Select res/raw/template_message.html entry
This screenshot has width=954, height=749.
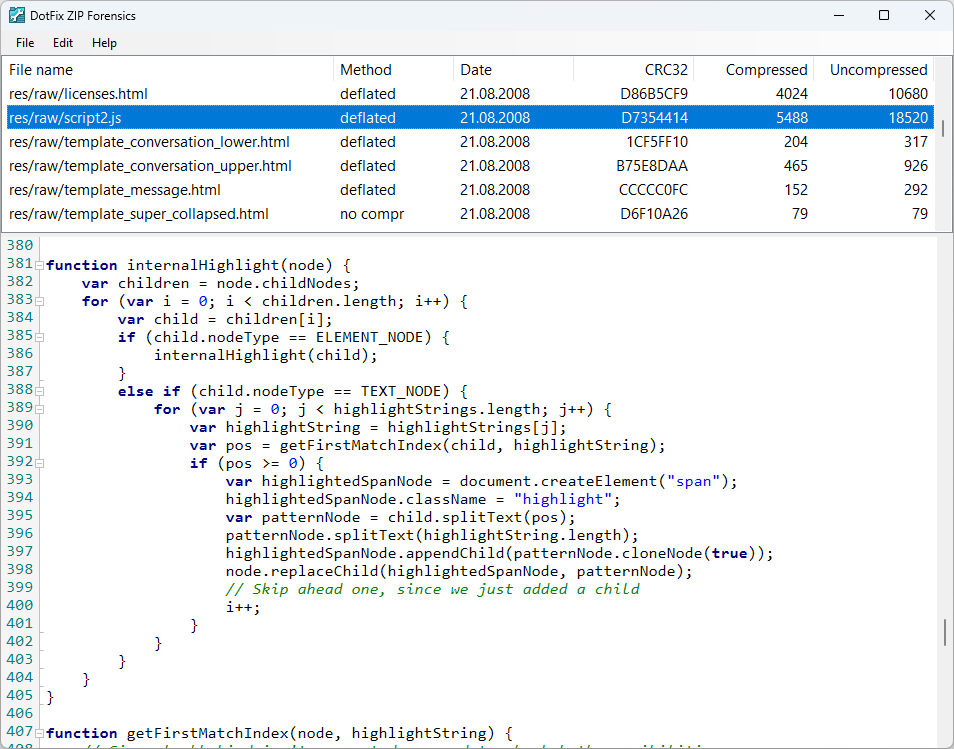pos(470,190)
